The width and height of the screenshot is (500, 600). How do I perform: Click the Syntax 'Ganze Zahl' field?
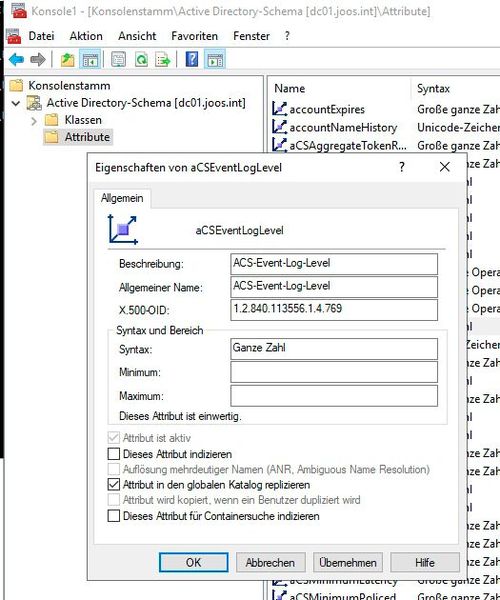click(x=334, y=349)
